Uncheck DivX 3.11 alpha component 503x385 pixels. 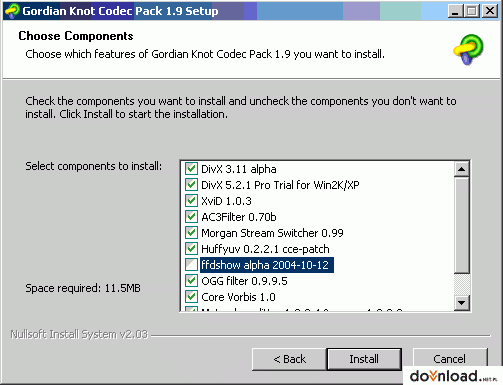click(x=191, y=169)
